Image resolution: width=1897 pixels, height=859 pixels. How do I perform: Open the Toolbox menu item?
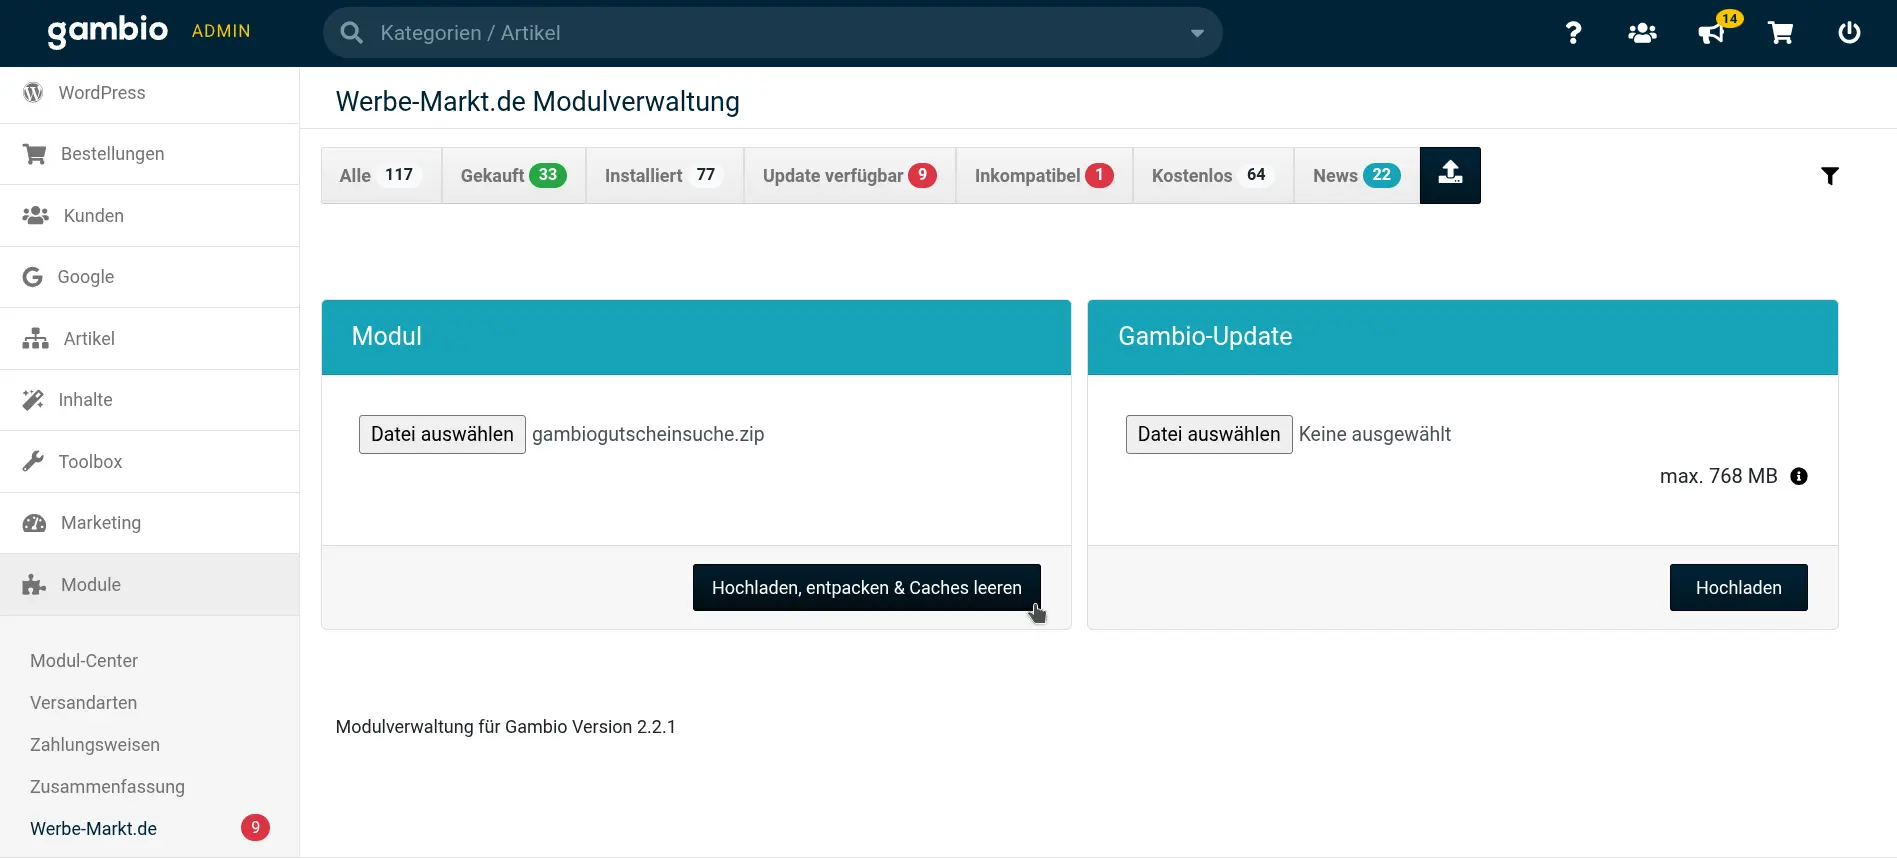[x=150, y=462]
